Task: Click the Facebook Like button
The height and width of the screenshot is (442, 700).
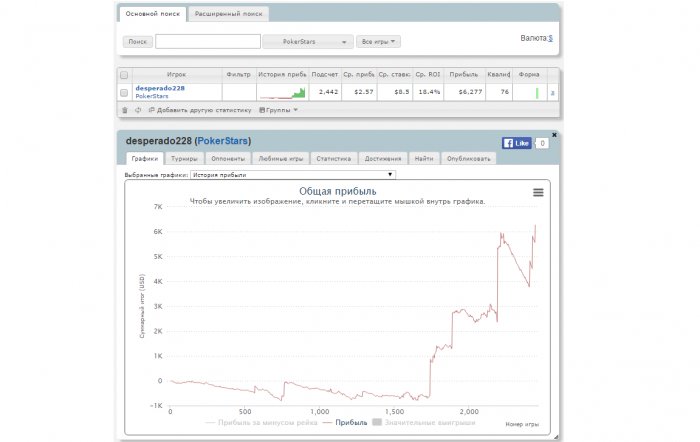Action: tap(517, 143)
